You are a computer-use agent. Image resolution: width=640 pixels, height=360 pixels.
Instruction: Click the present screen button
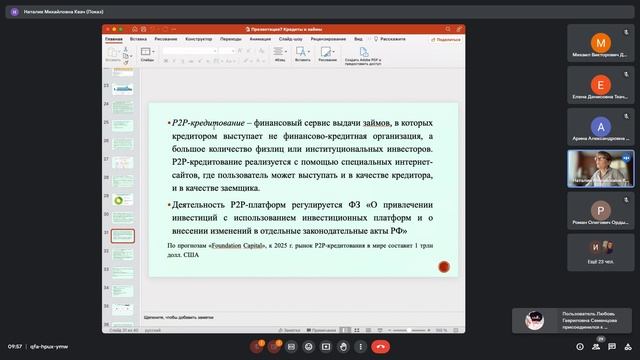[326, 347]
